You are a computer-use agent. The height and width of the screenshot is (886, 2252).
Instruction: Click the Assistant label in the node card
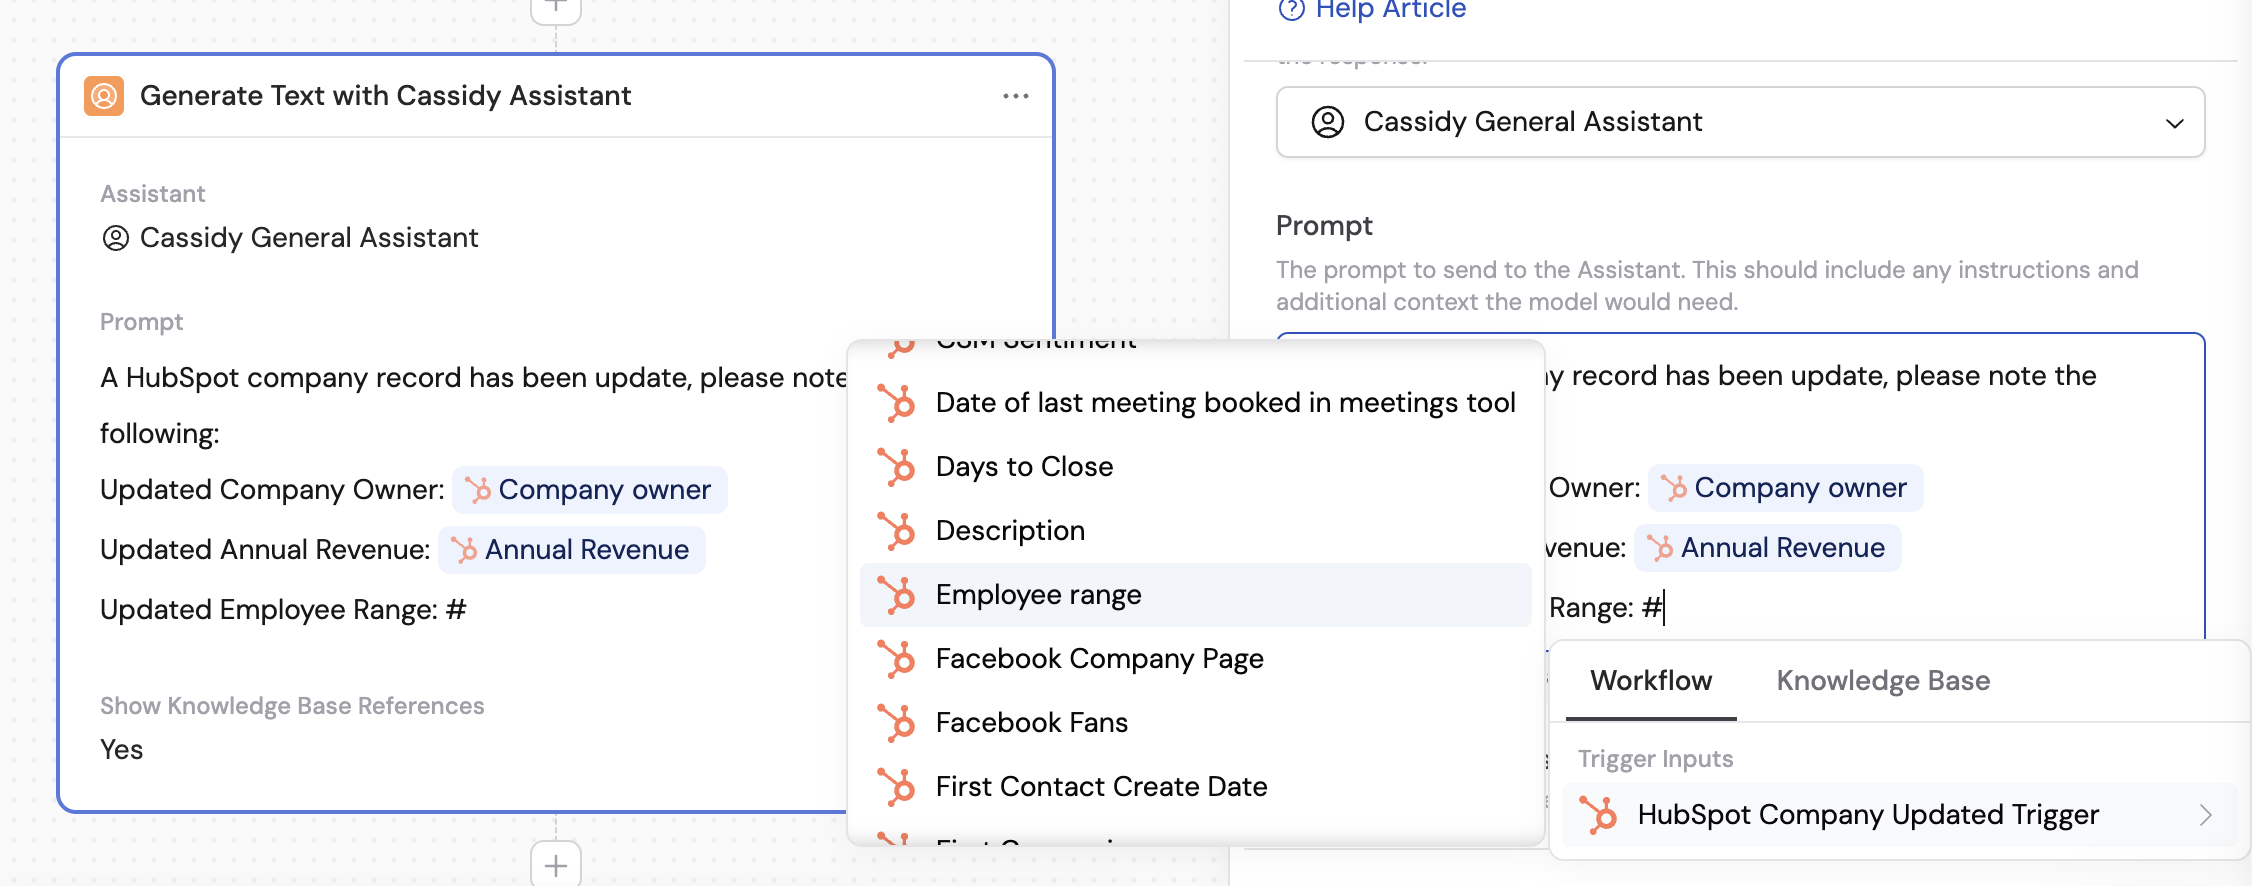(x=153, y=194)
